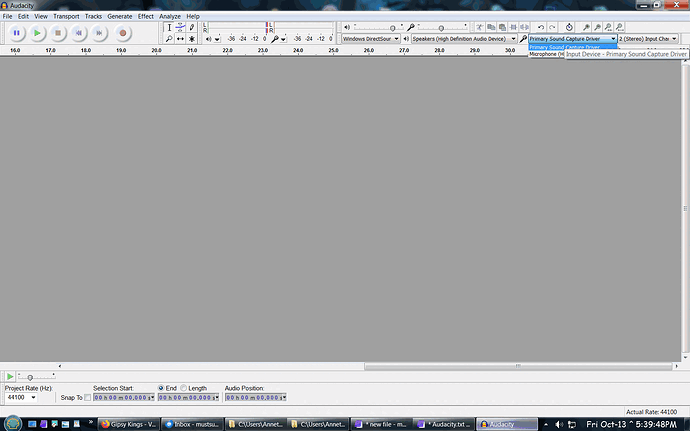Open the Edit menu
Image resolution: width=690 pixels, height=431 pixels.
coord(23,16)
